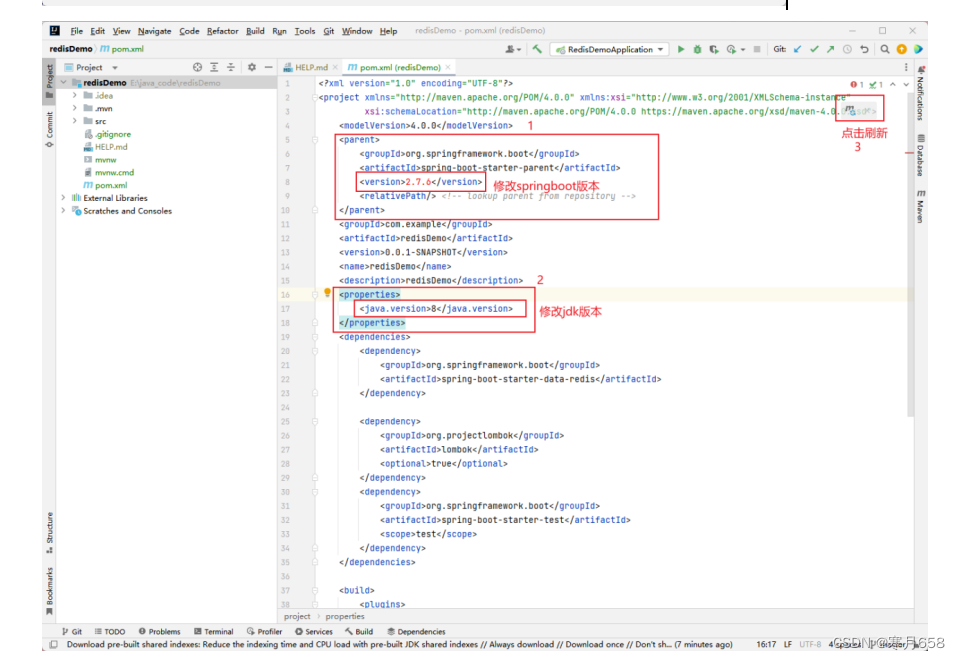Screen dimensions: 960x660
Task: Open the Build tool window at bottom
Action: (x=359, y=631)
